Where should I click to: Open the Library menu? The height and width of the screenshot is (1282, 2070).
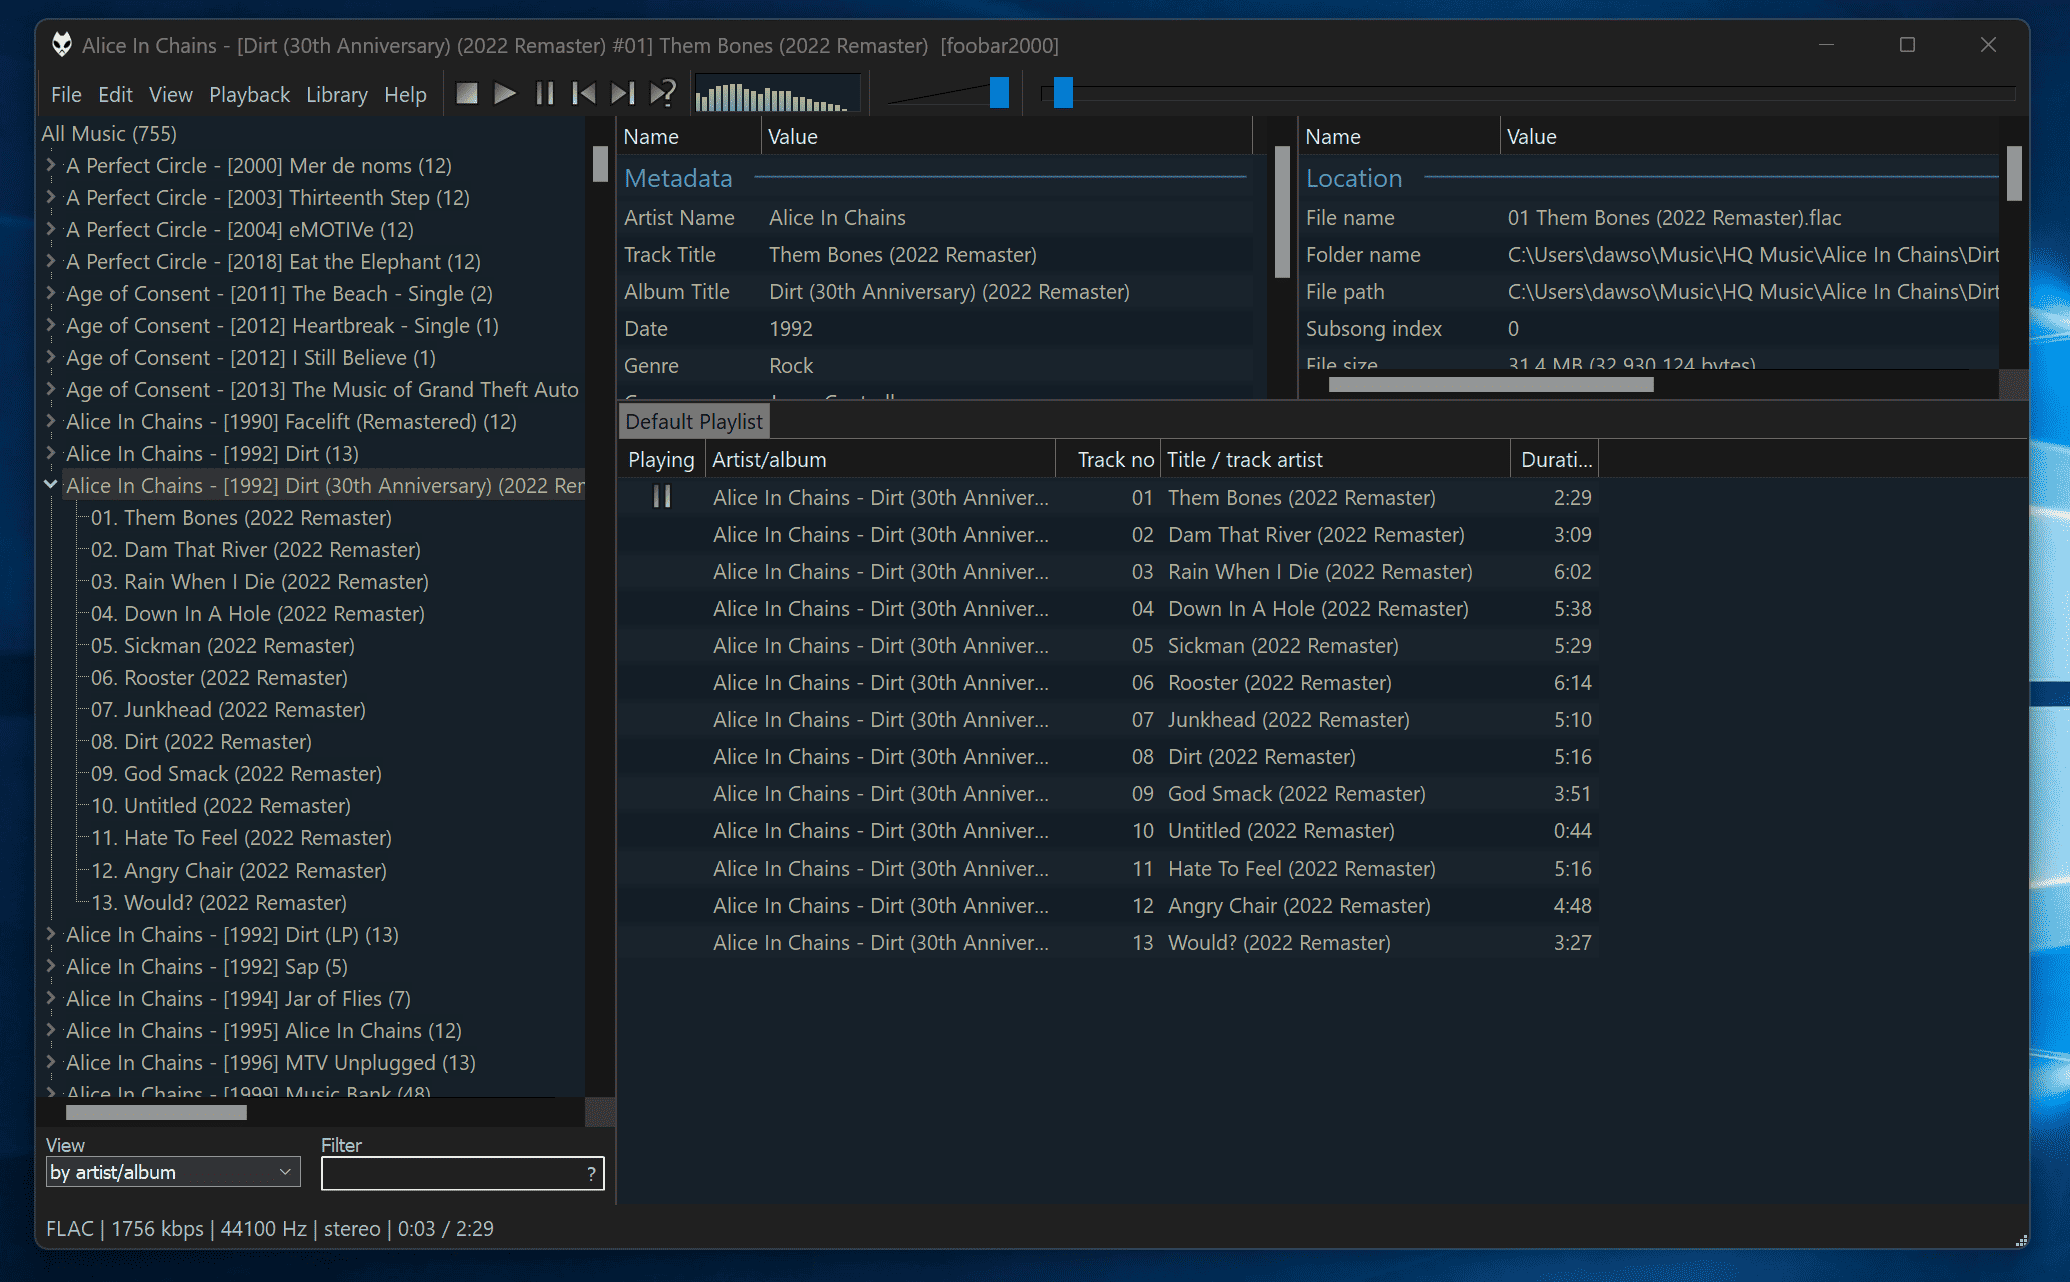click(337, 94)
